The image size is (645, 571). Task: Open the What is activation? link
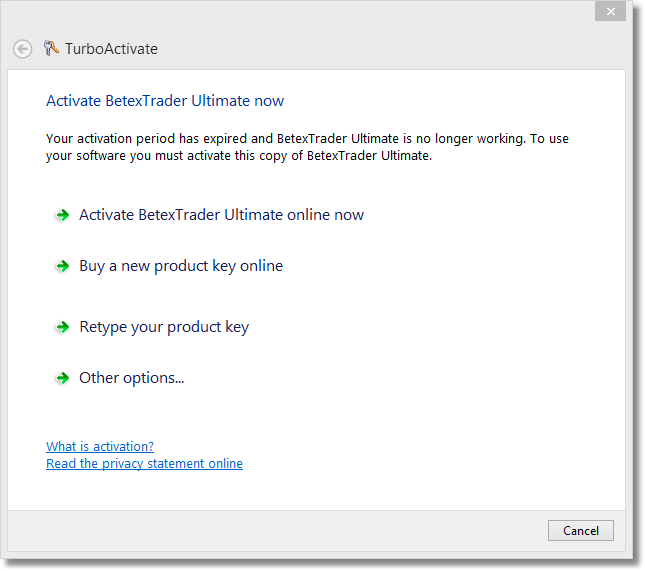[100, 447]
